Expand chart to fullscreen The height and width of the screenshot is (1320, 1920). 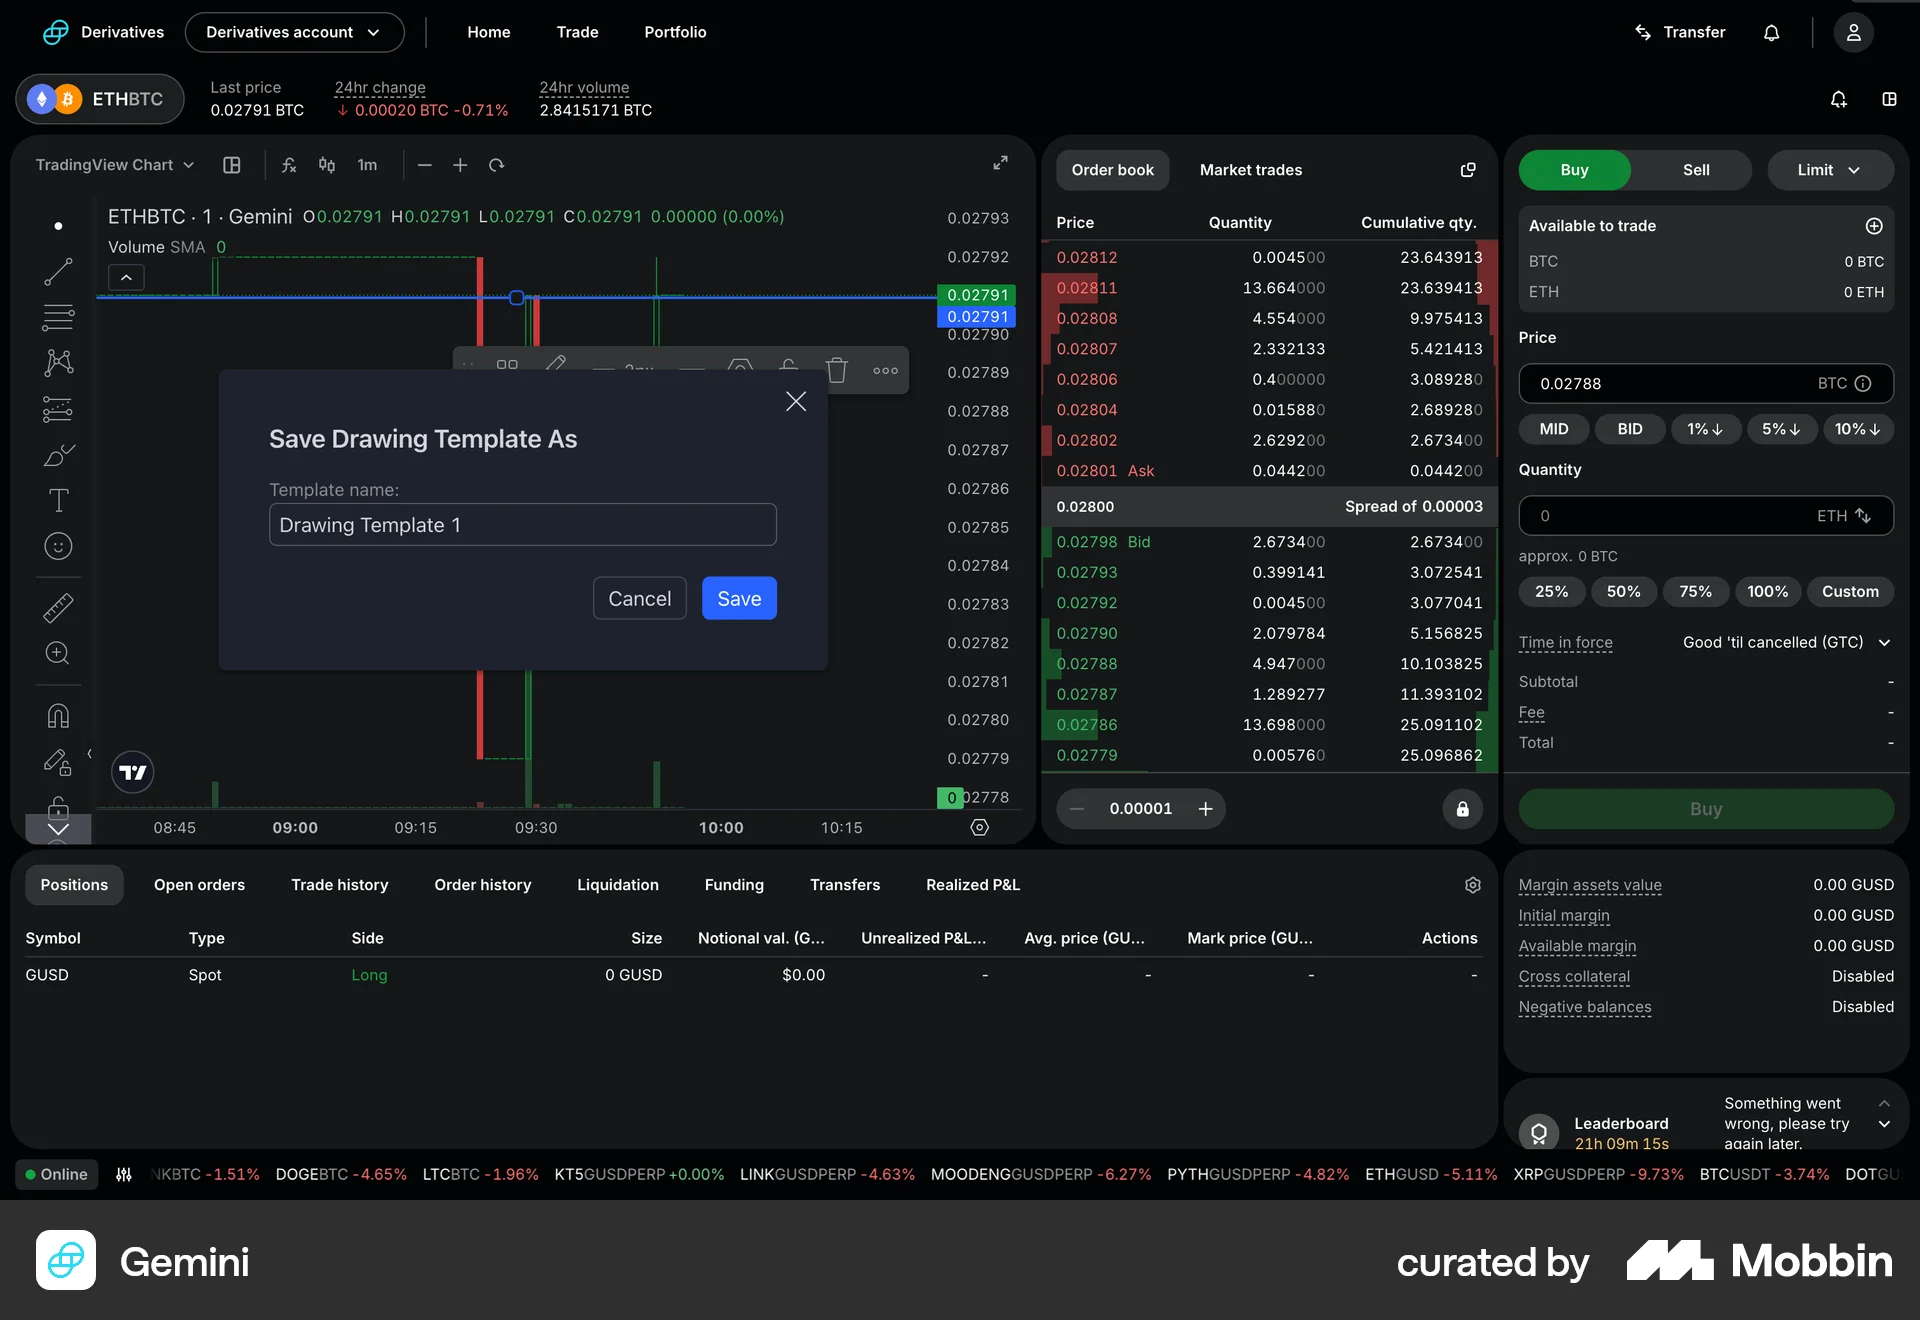[1000, 163]
